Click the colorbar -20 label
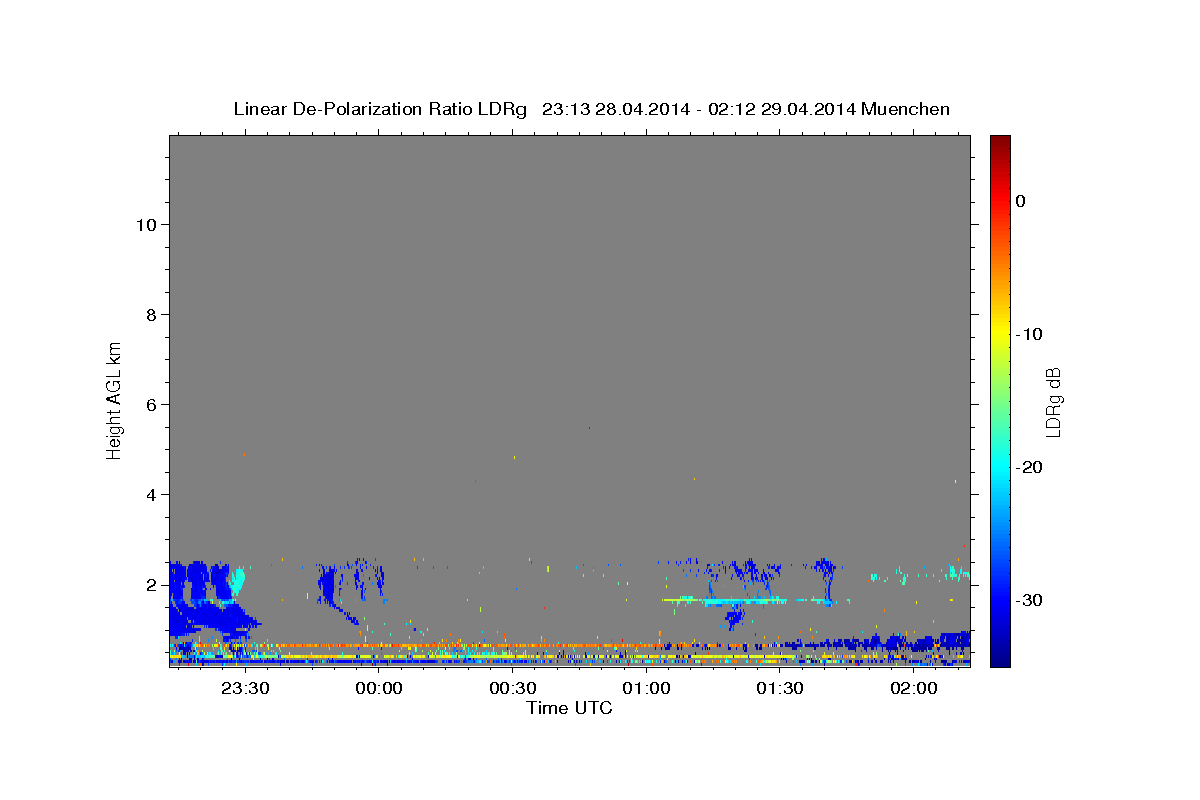1200x800 pixels. click(1030, 467)
